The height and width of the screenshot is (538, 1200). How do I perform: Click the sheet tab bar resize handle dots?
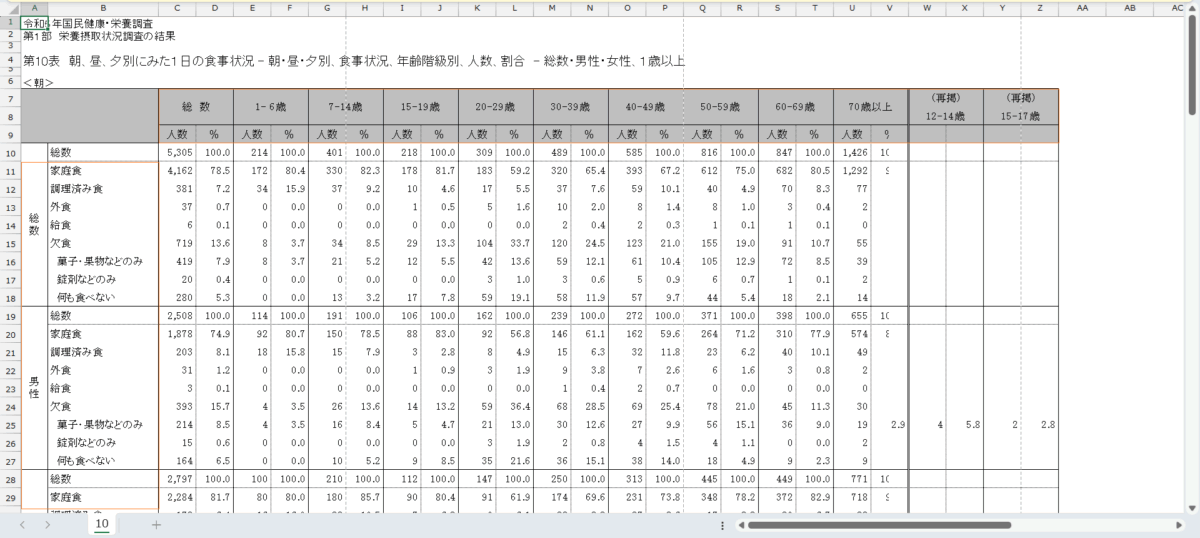coord(722,524)
